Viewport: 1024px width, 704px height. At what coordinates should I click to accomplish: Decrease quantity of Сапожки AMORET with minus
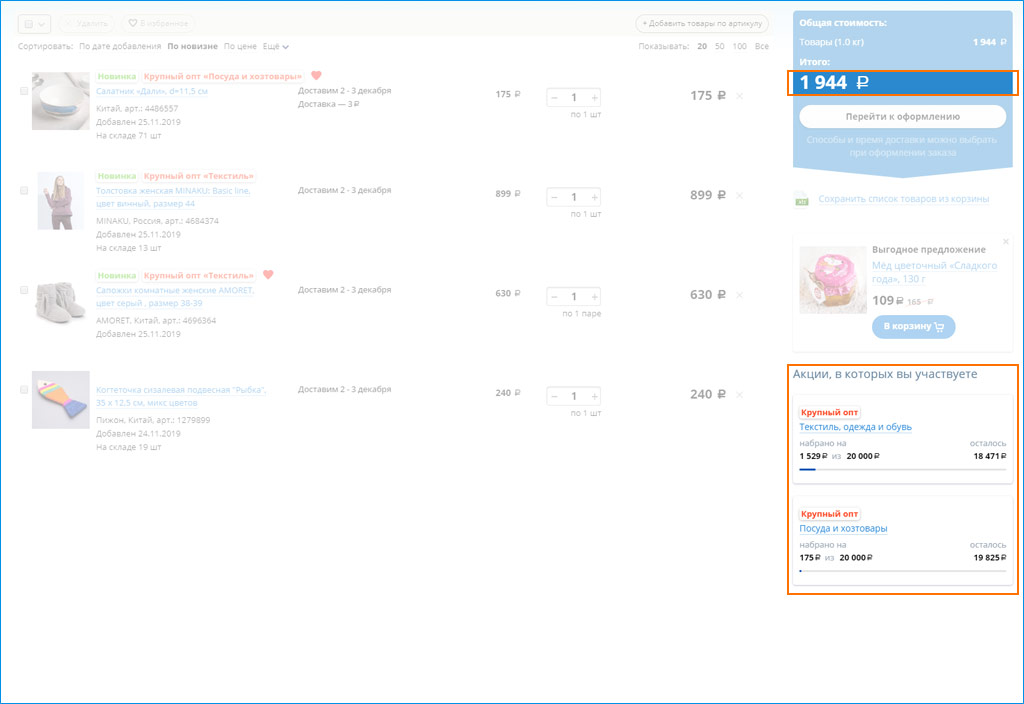tap(554, 297)
